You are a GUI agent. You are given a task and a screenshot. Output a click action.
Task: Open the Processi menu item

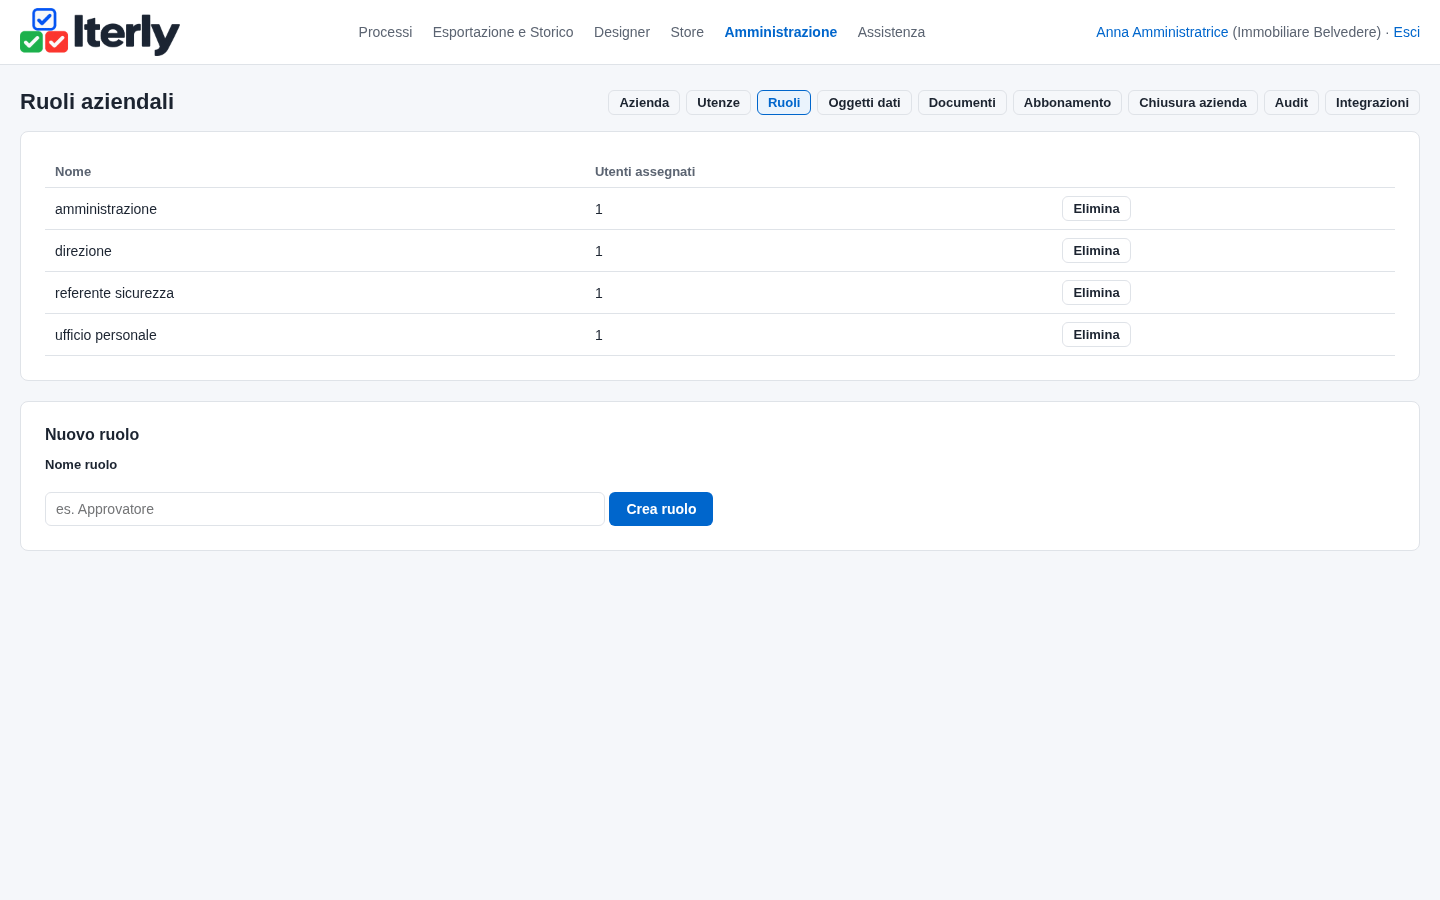[x=385, y=32]
